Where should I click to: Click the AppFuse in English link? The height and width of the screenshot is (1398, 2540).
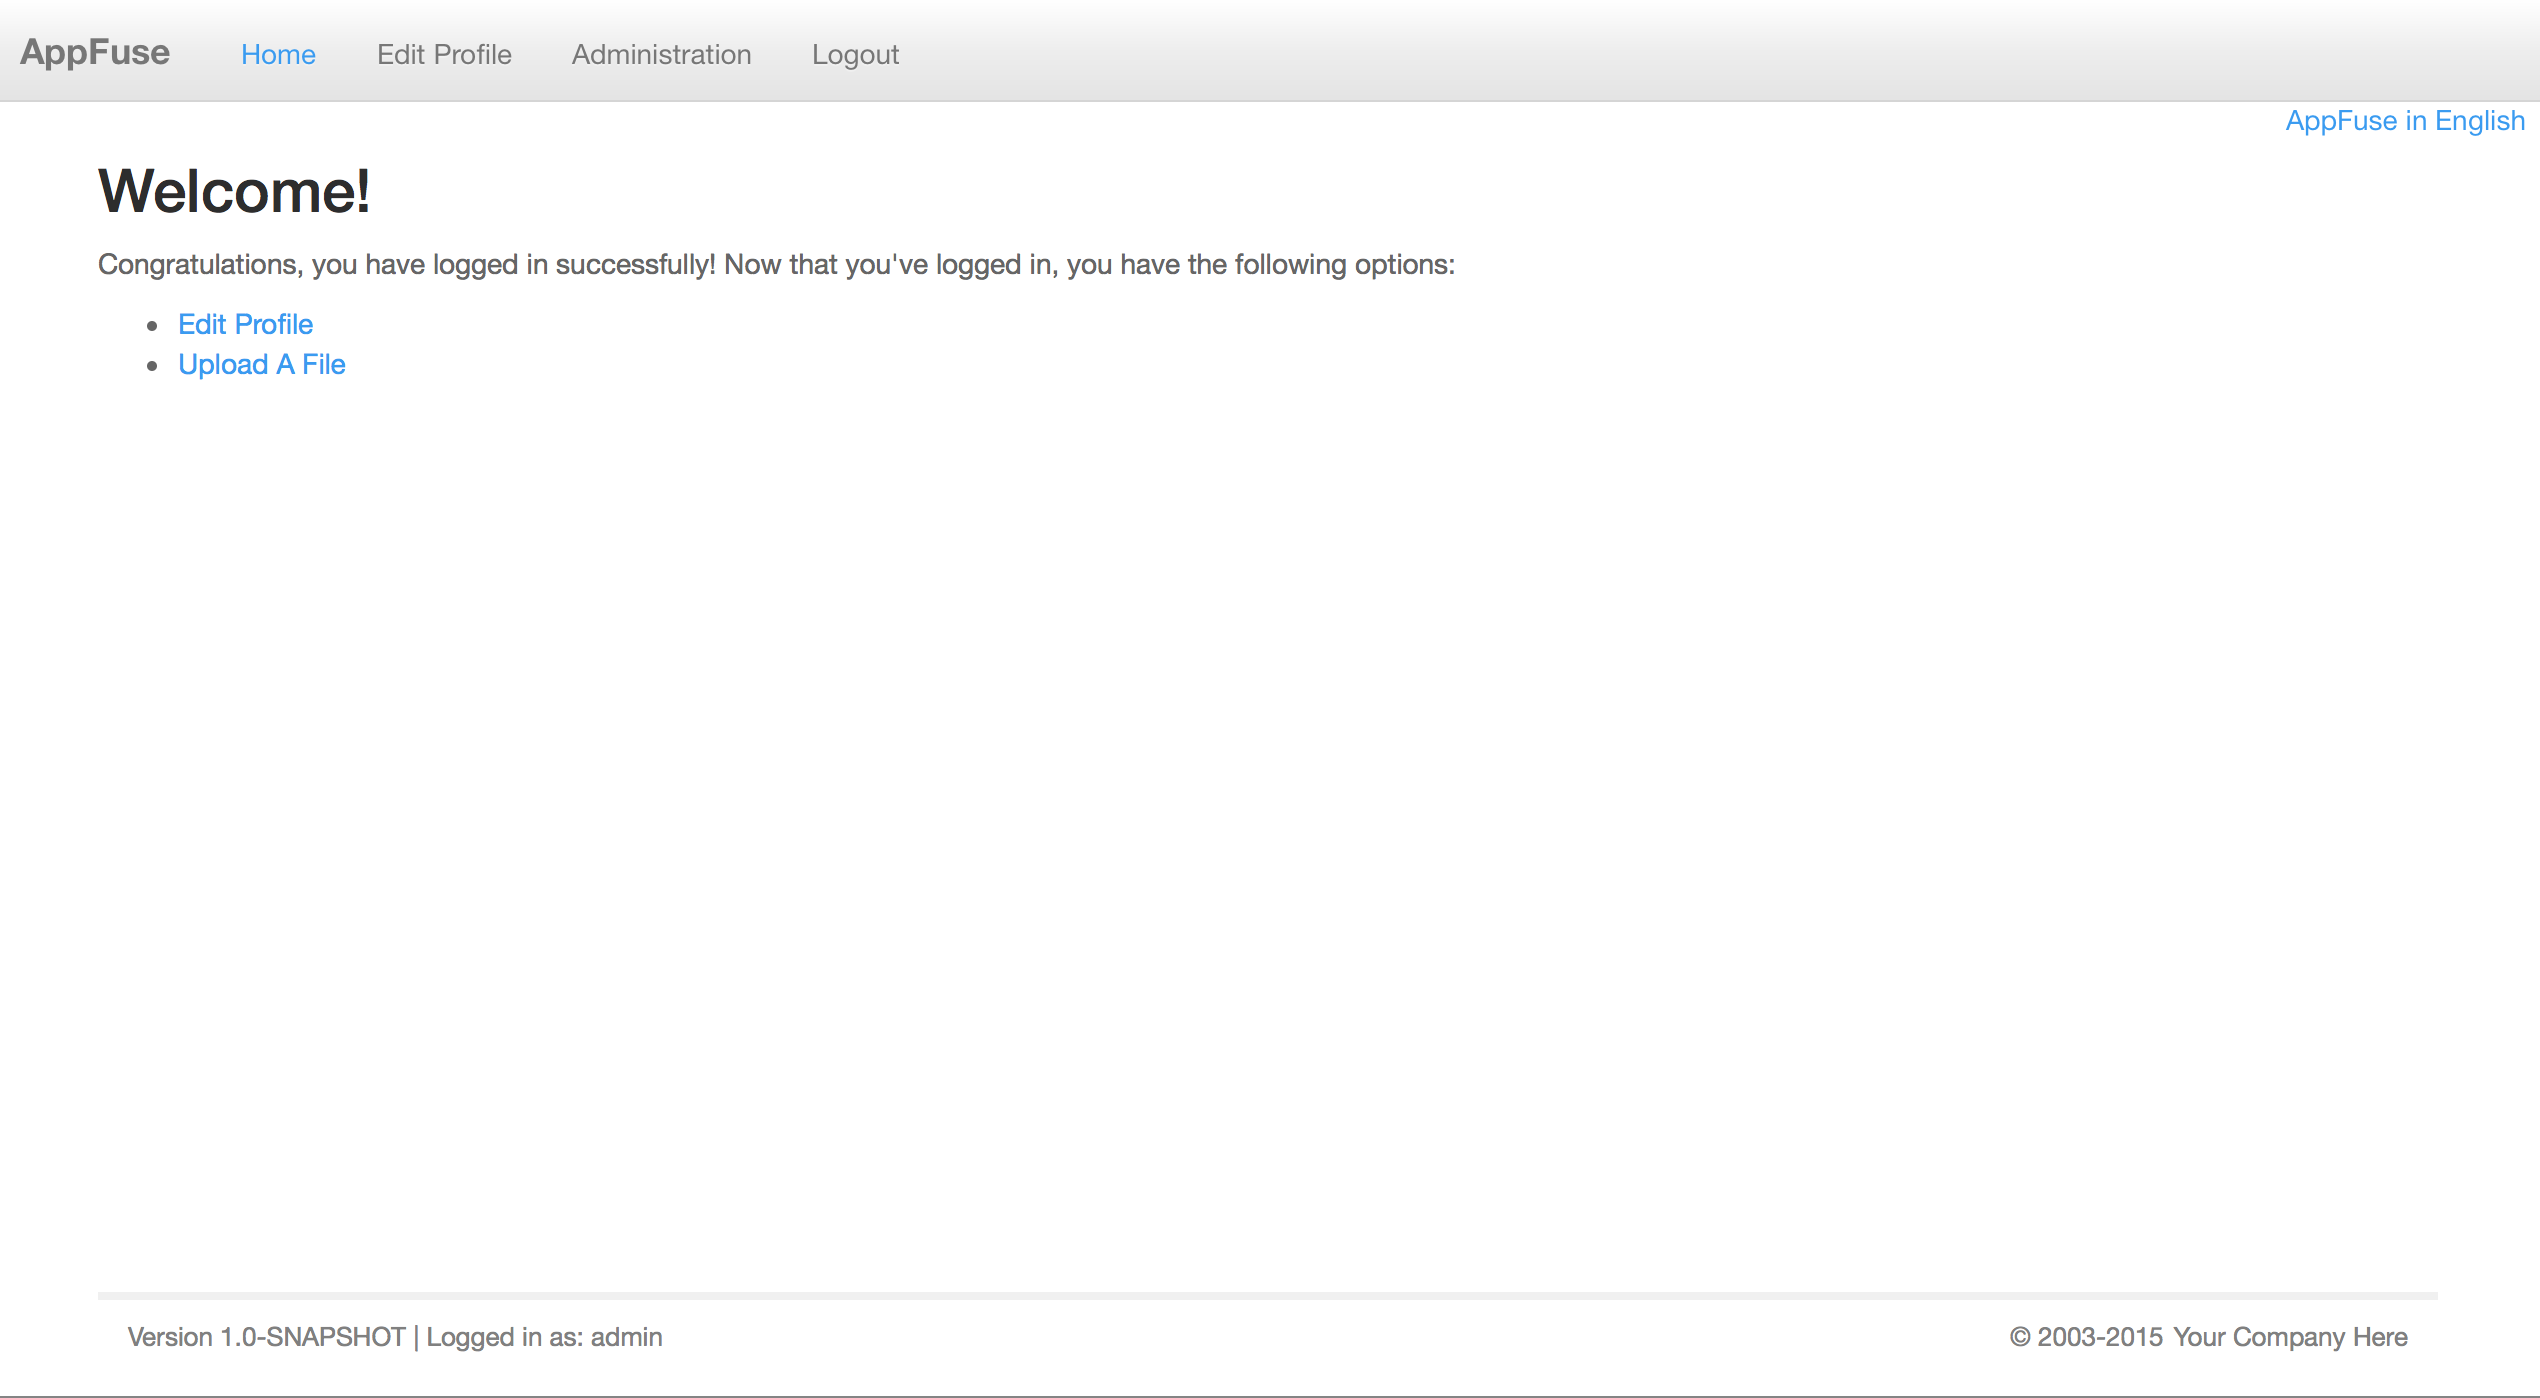pyautogui.click(x=2405, y=121)
